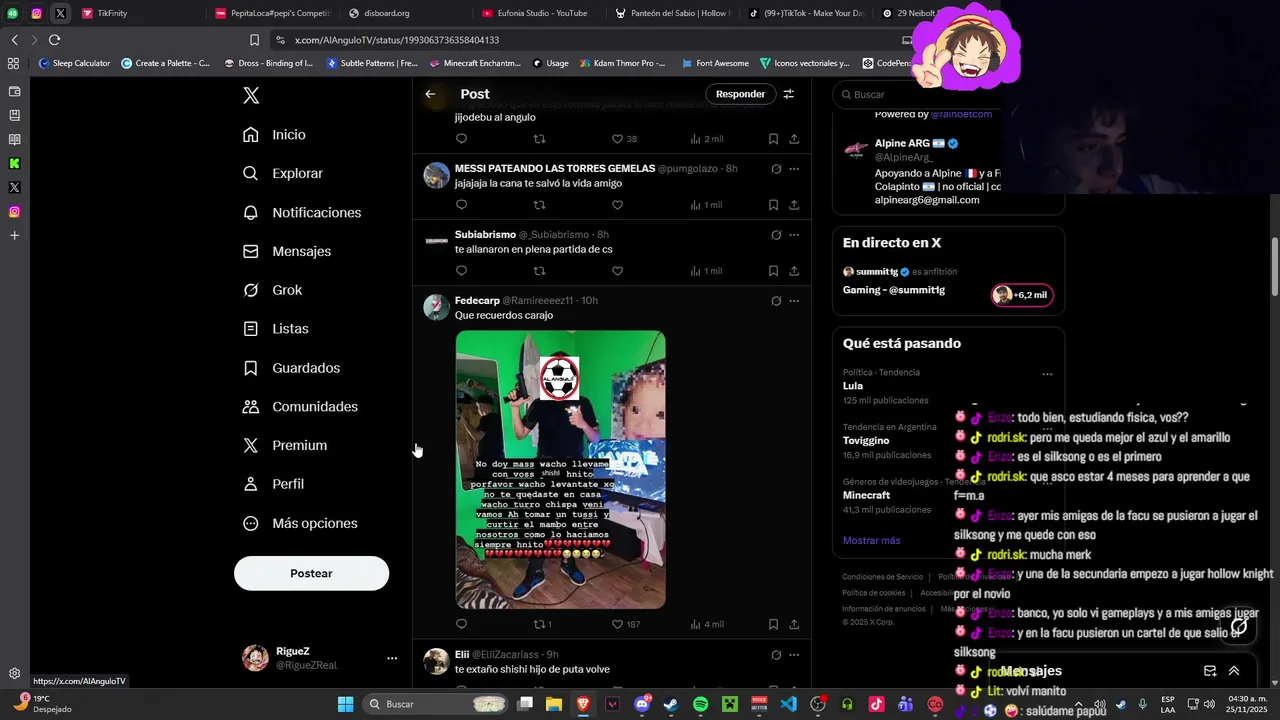Bookmark Fedecarp's post
Viewport: 1280px width, 720px height.
773,624
